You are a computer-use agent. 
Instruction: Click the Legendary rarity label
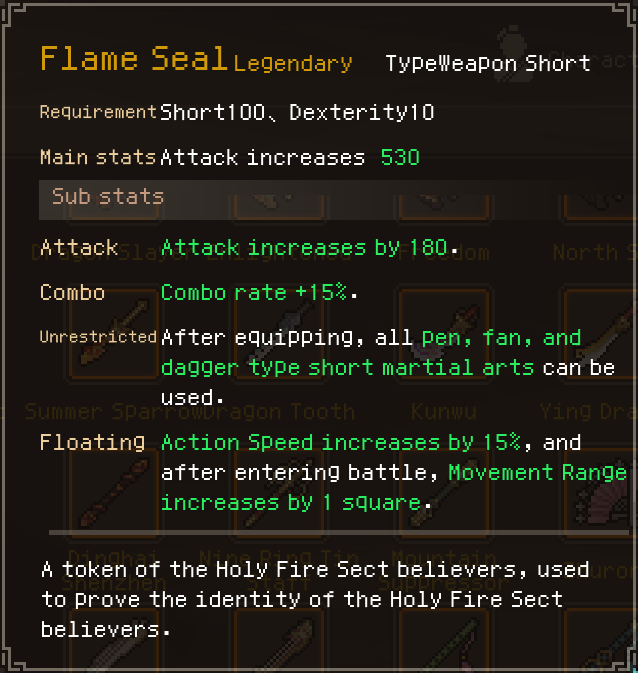[x=292, y=64]
